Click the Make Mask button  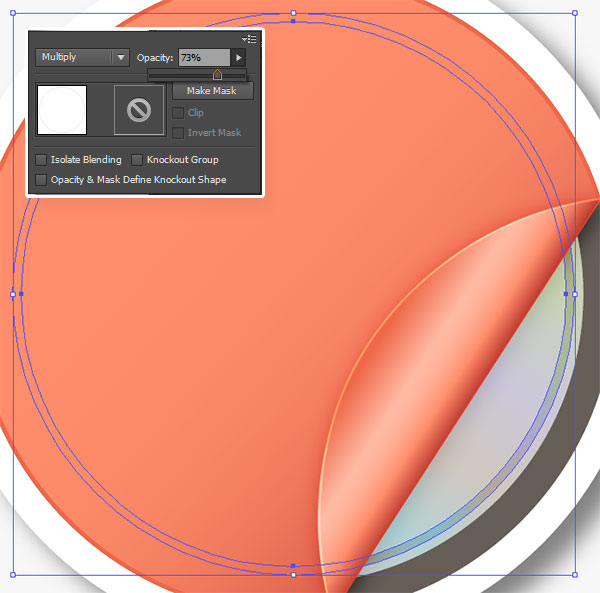pos(212,91)
